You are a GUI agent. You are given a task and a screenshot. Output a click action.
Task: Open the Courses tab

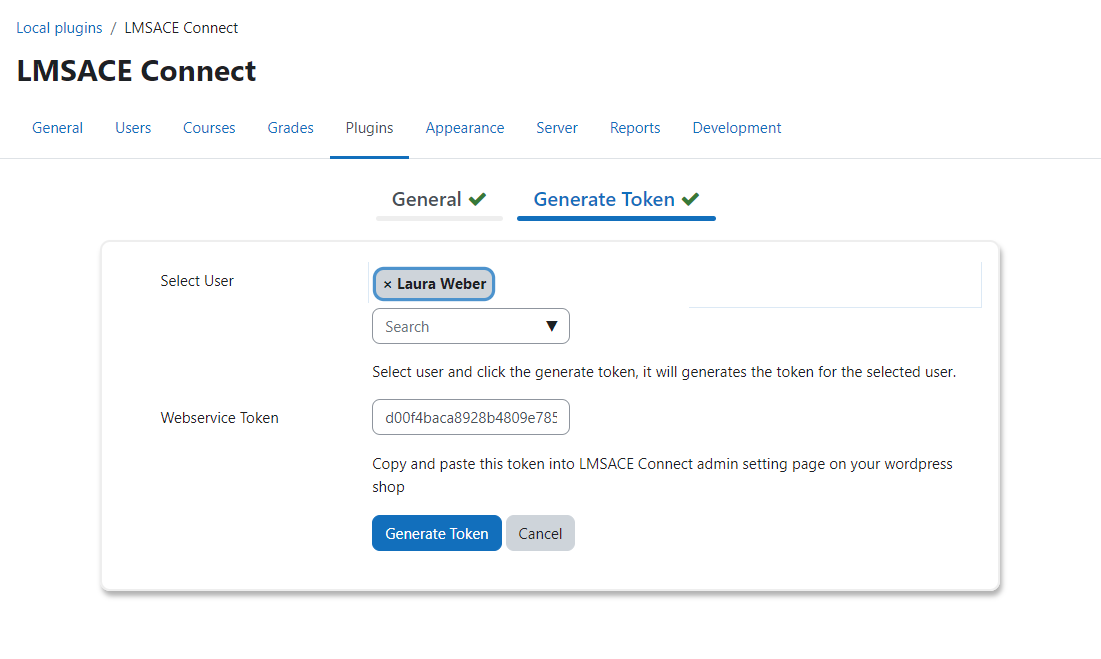point(209,128)
